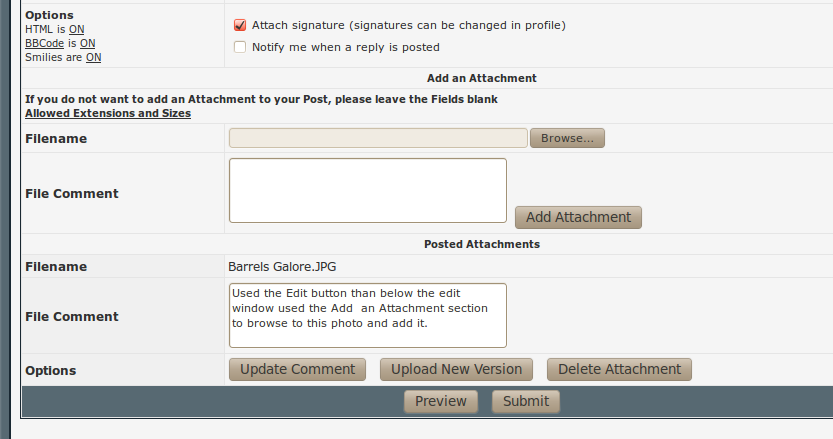The height and width of the screenshot is (439, 833).
Task: Click the posted attachment comment text box
Action: tap(368, 315)
